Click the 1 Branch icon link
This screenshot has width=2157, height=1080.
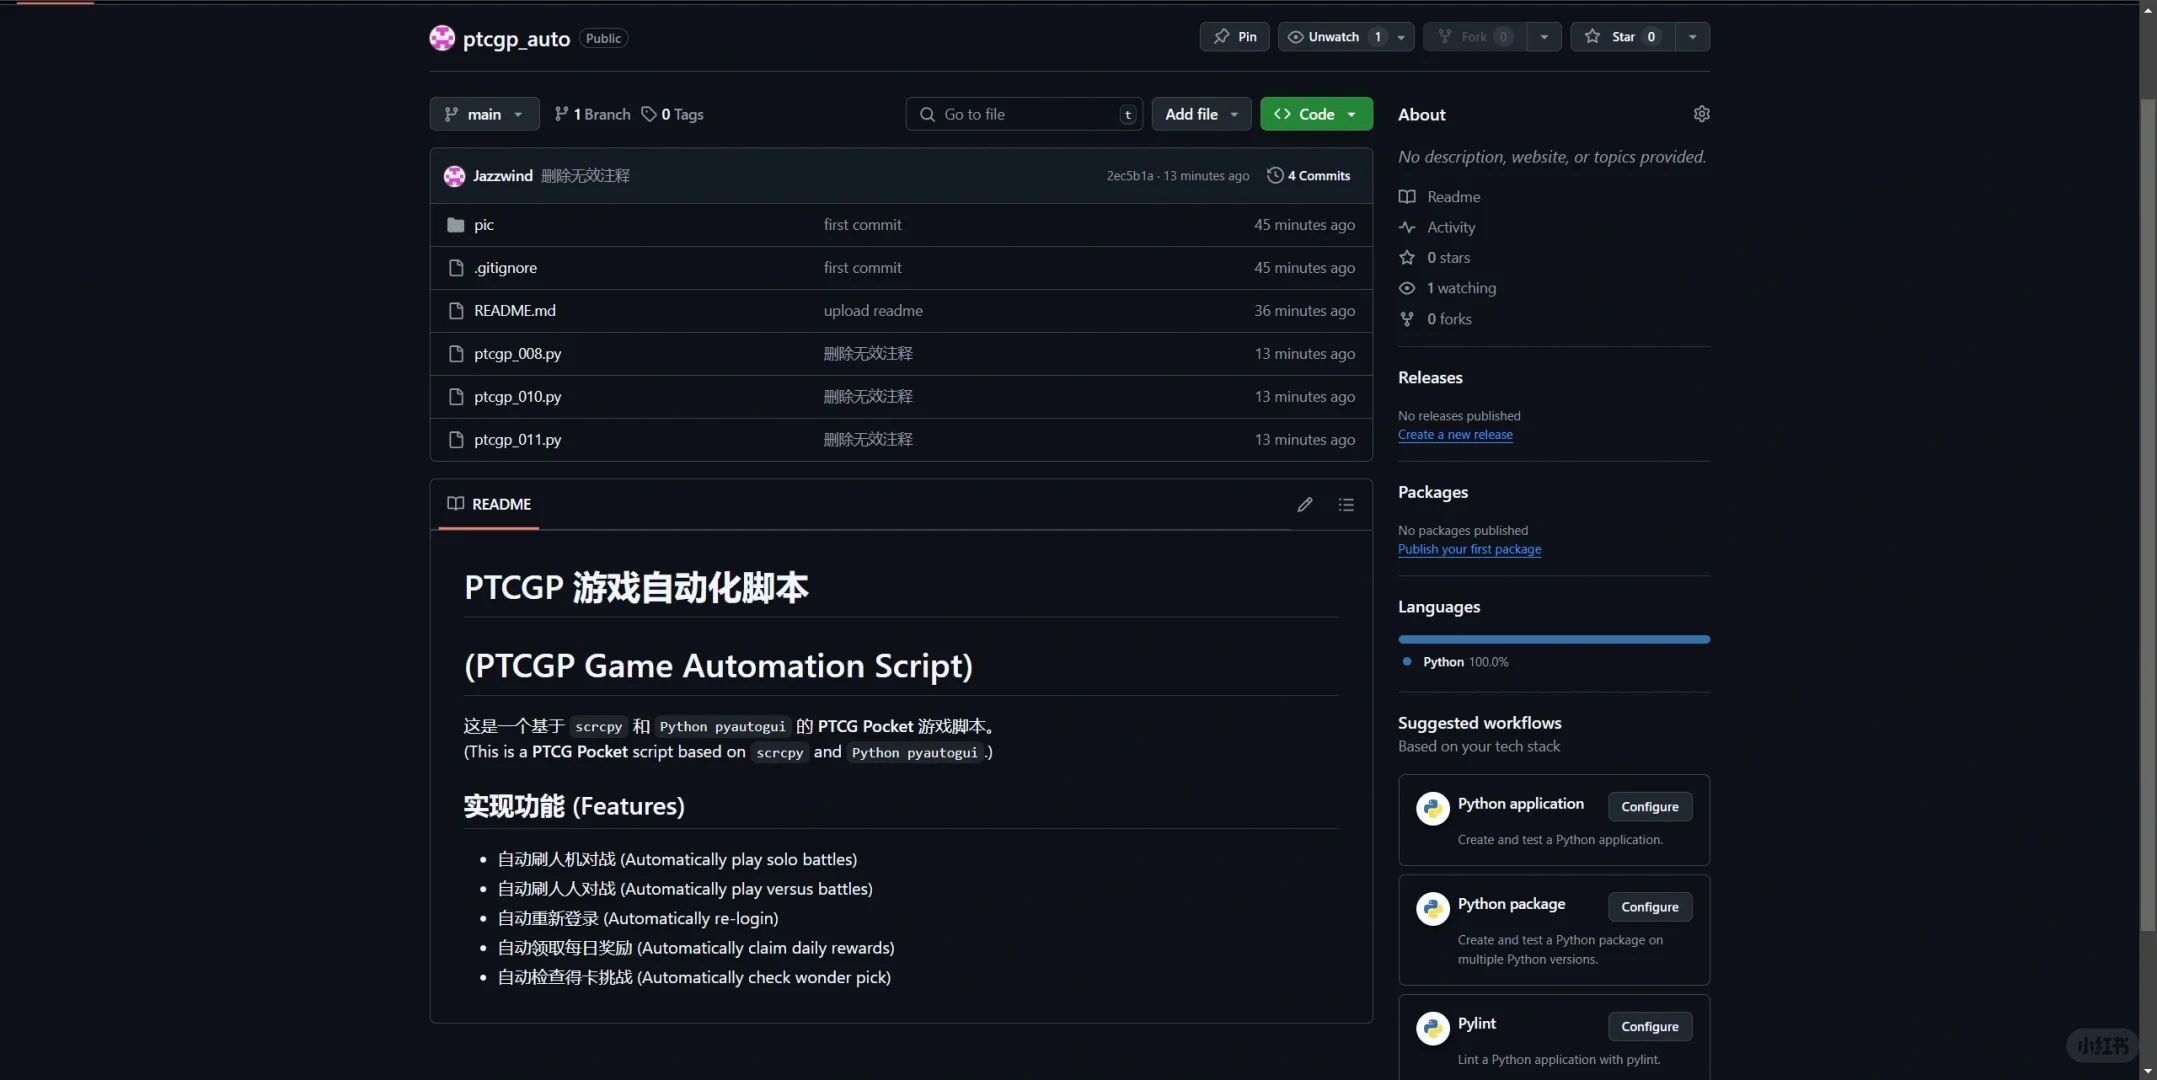point(562,114)
